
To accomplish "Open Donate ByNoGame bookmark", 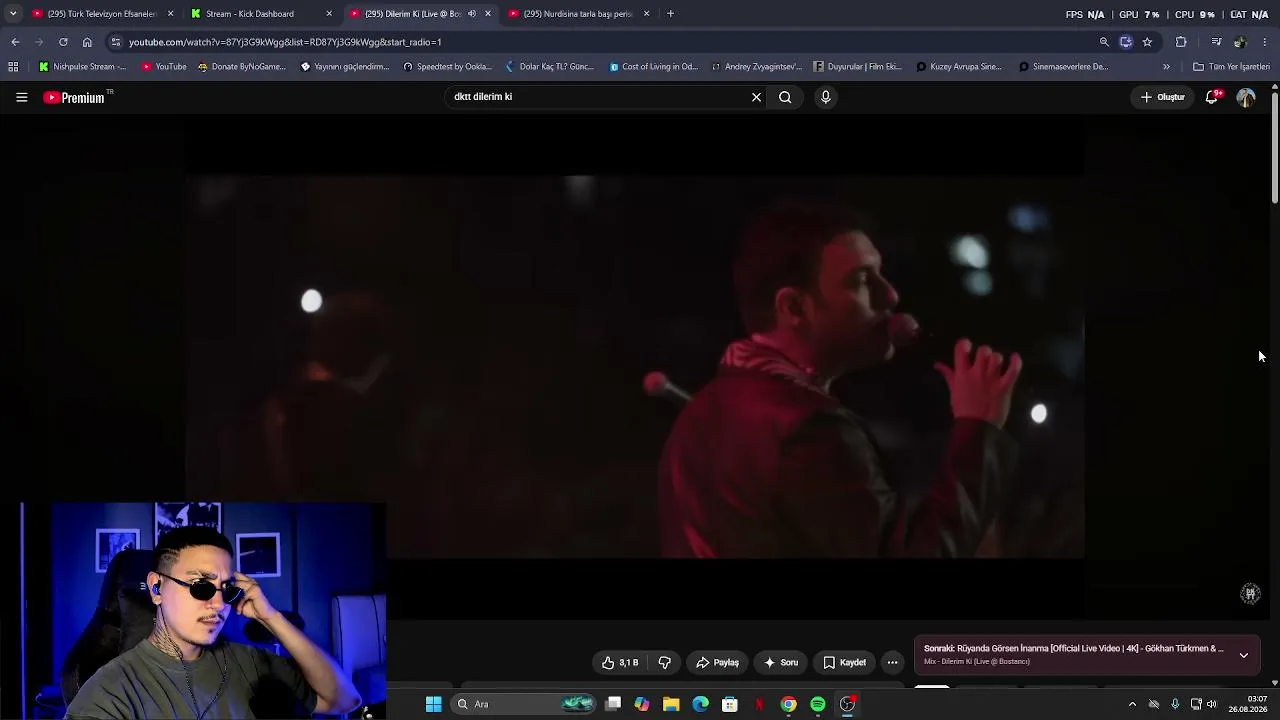I will pos(242,67).
